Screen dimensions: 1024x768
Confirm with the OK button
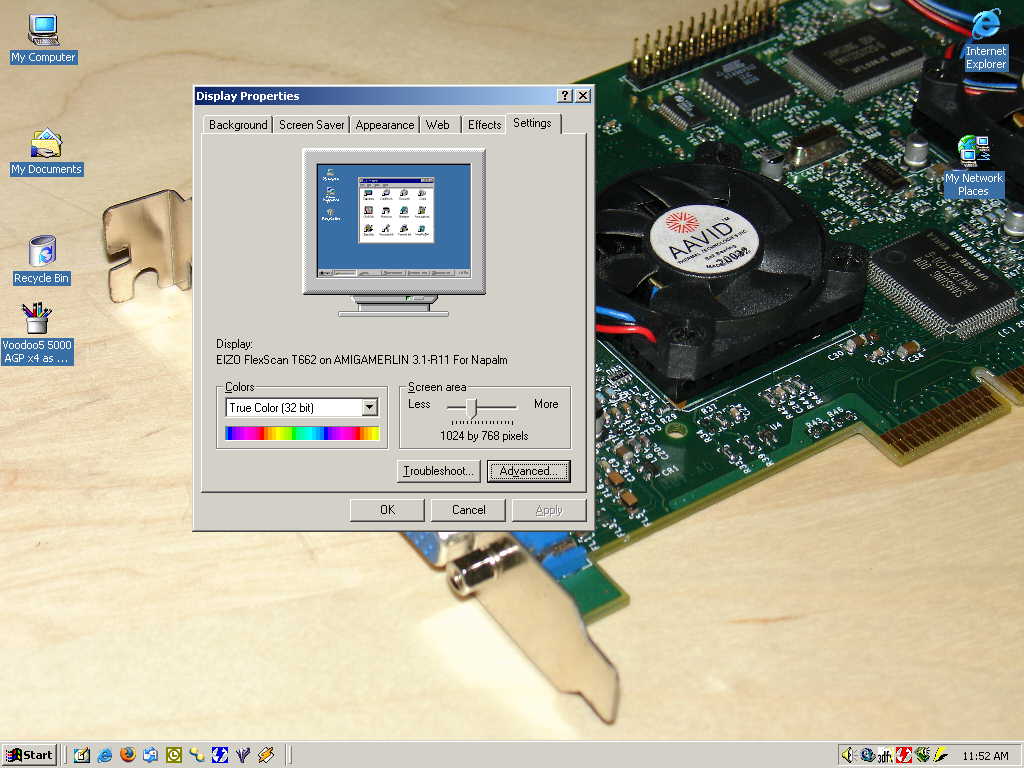[387, 510]
